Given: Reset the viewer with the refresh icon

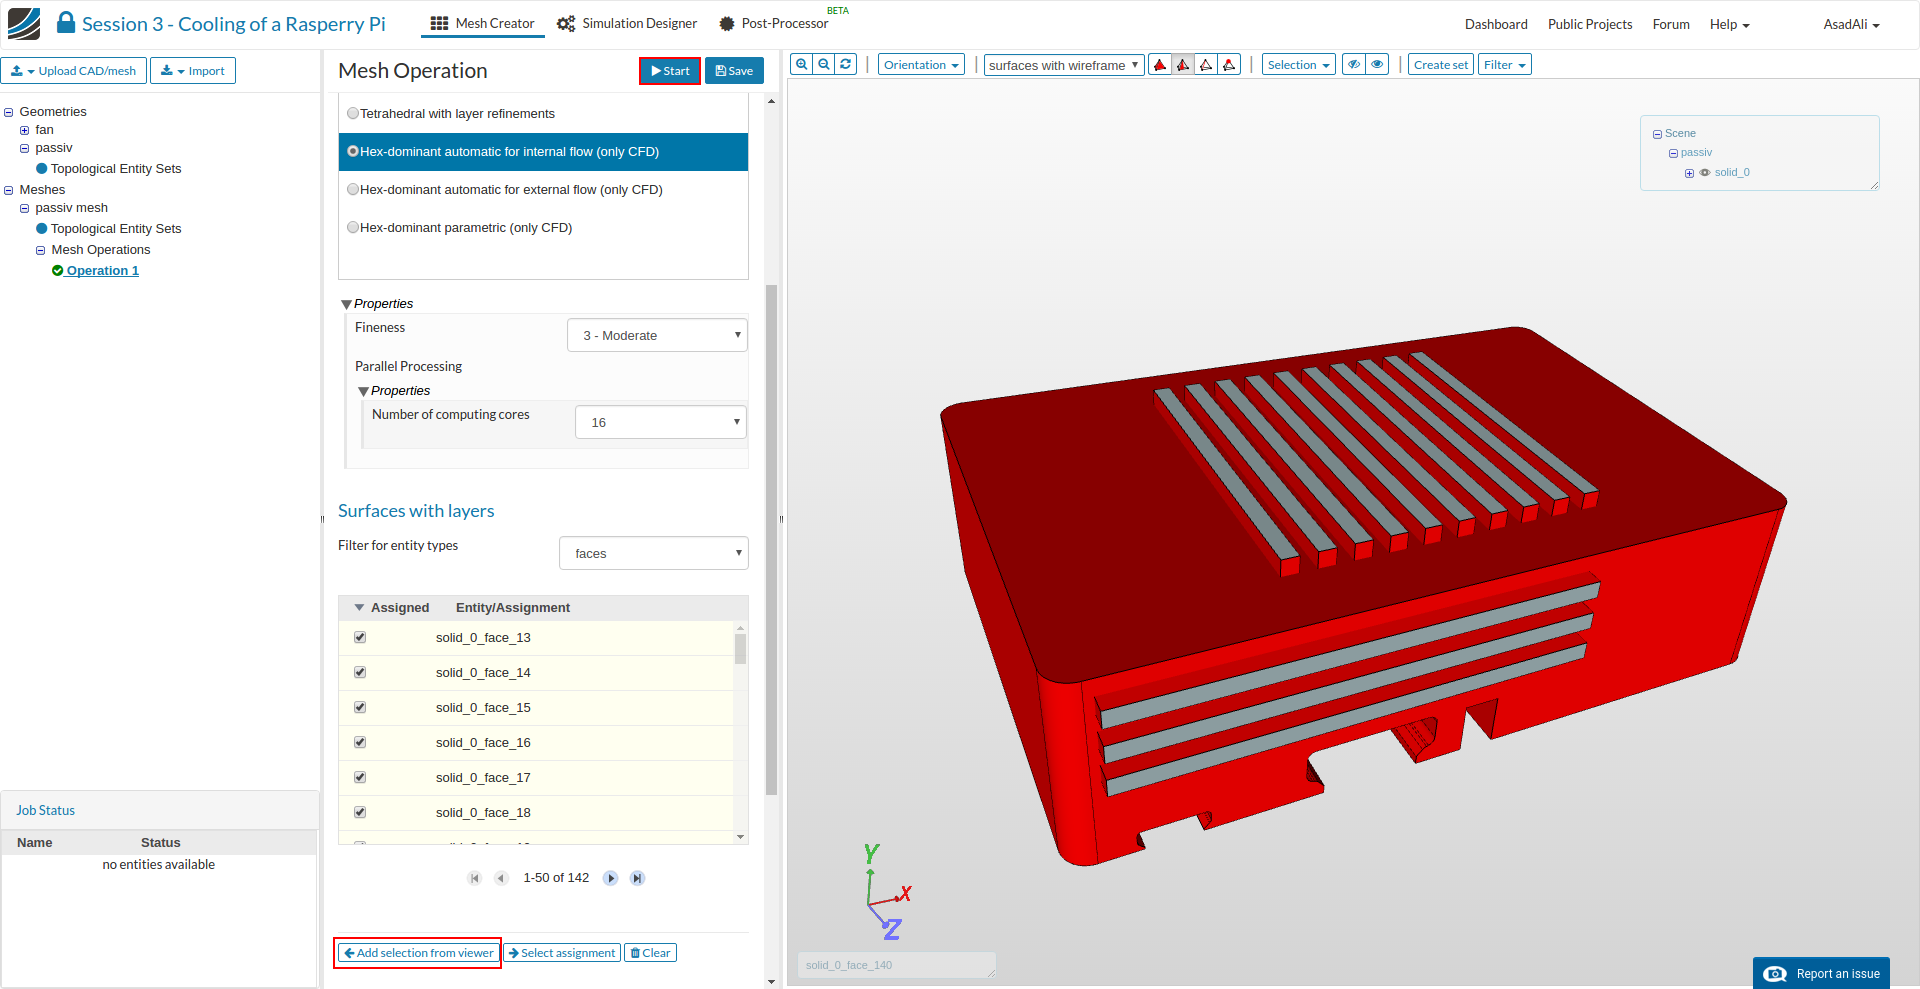Looking at the screenshot, I should coord(846,64).
